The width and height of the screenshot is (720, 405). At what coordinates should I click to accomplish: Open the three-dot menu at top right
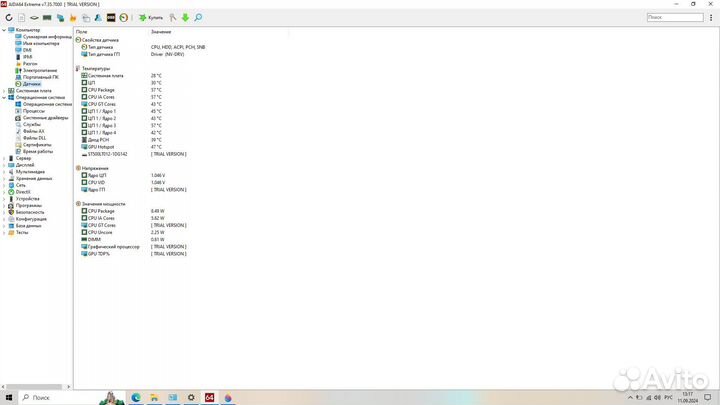pos(711,17)
